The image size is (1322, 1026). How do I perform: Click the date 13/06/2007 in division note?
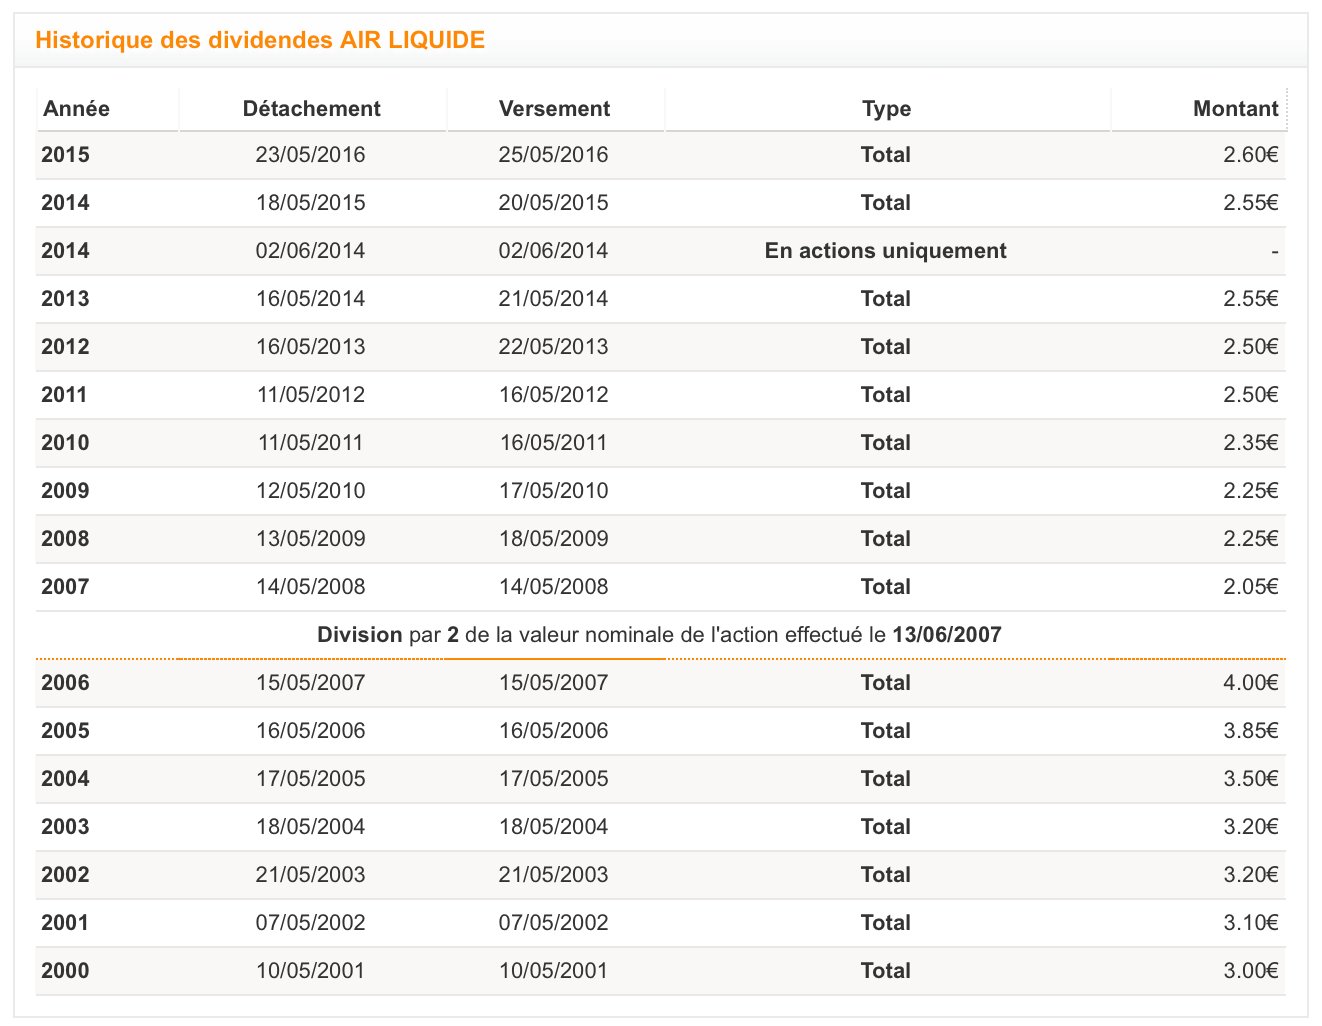click(943, 634)
